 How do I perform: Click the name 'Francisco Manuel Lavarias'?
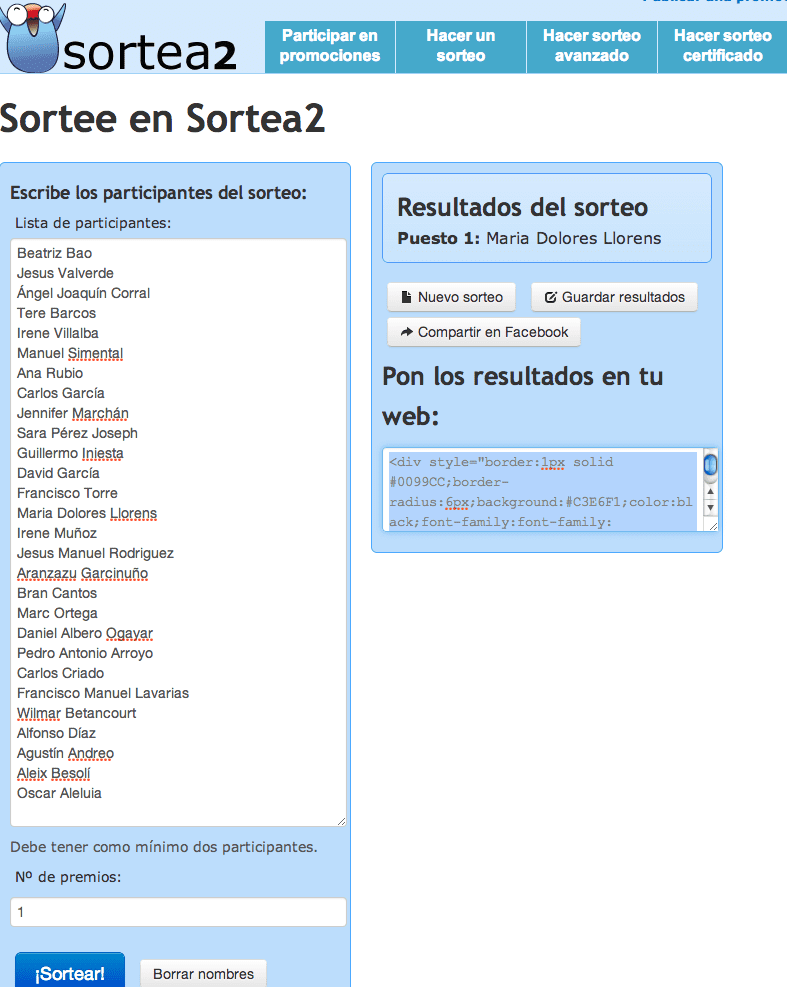tap(103, 694)
